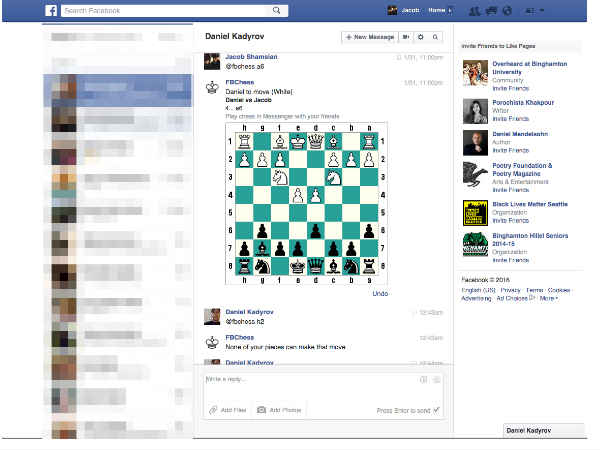600x450 pixels.
Task: Select the white knight on f3
Action: [x=280, y=177]
